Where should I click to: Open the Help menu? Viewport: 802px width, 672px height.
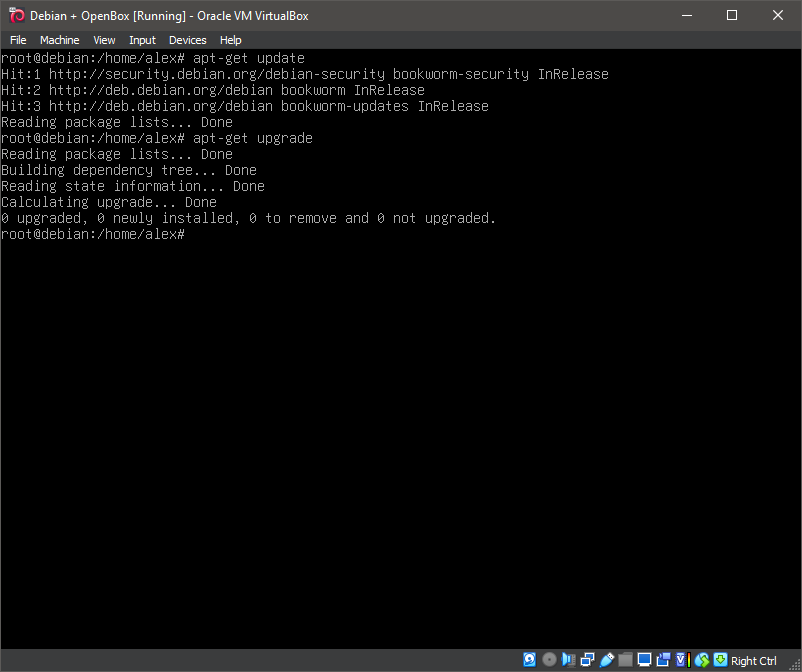click(x=231, y=40)
